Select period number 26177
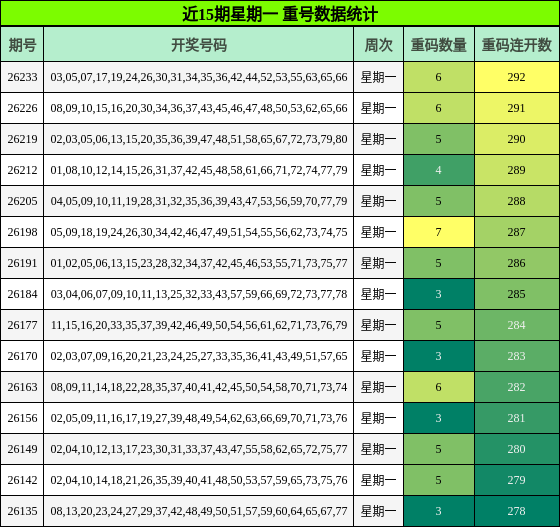 click(x=22, y=325)
